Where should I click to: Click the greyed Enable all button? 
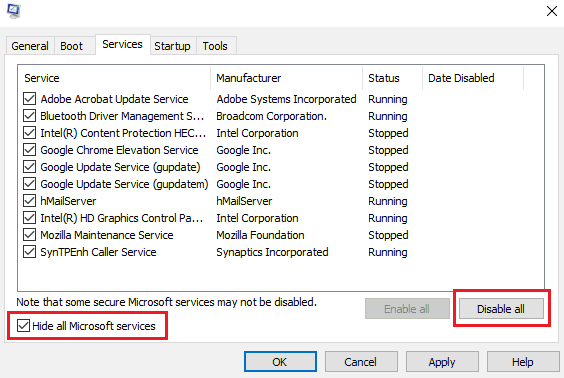tap(407, 309)
